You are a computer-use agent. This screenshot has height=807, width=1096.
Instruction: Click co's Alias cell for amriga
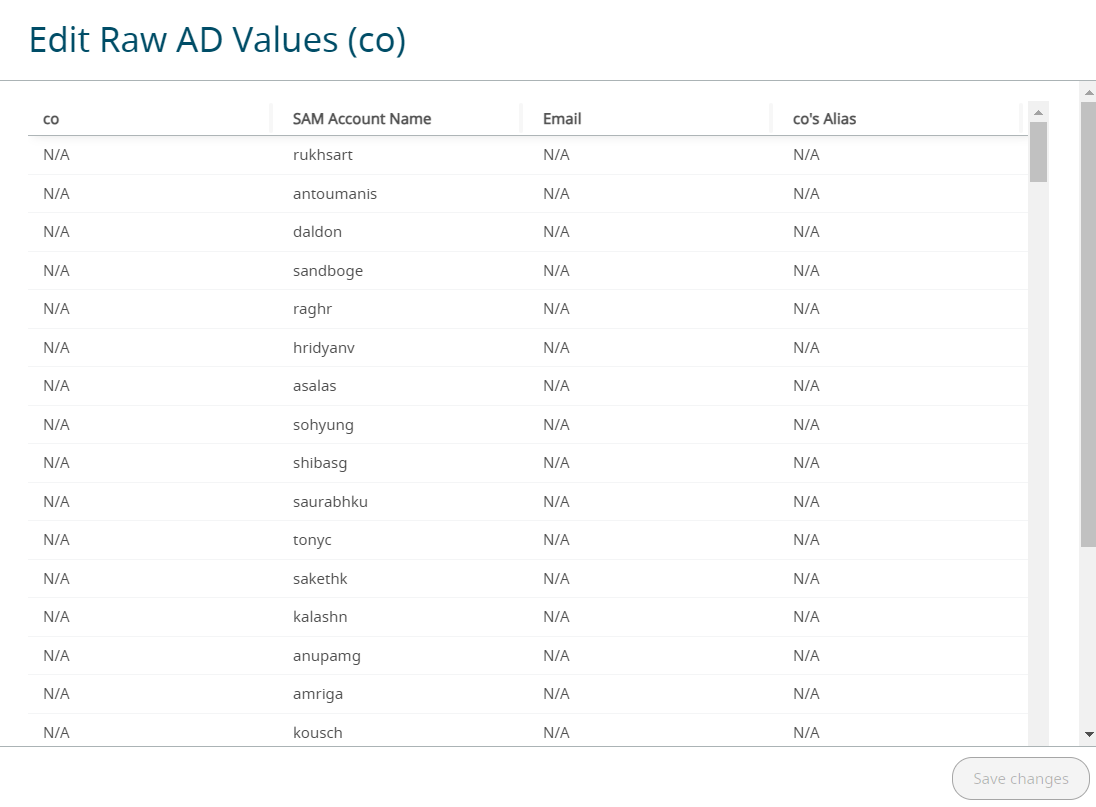pyautogui.click(x=806, y=694)
